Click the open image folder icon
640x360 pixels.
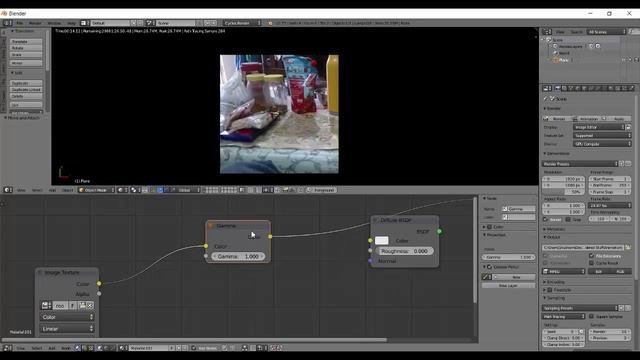82,305
